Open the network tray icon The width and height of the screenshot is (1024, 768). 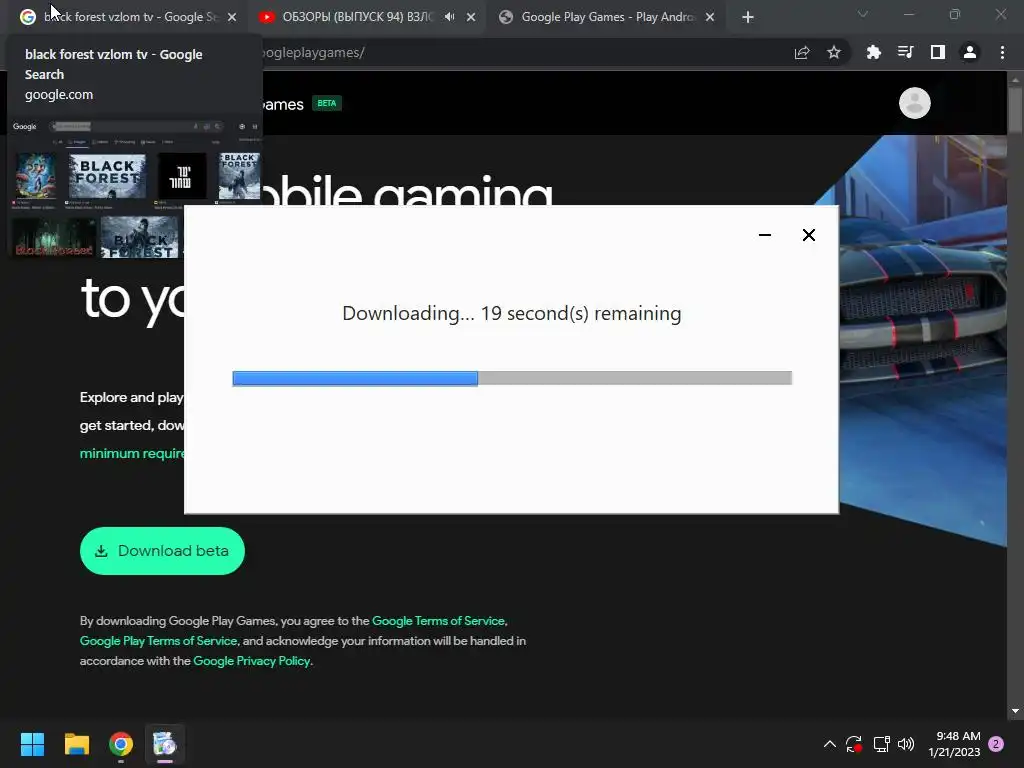point(881,744)
